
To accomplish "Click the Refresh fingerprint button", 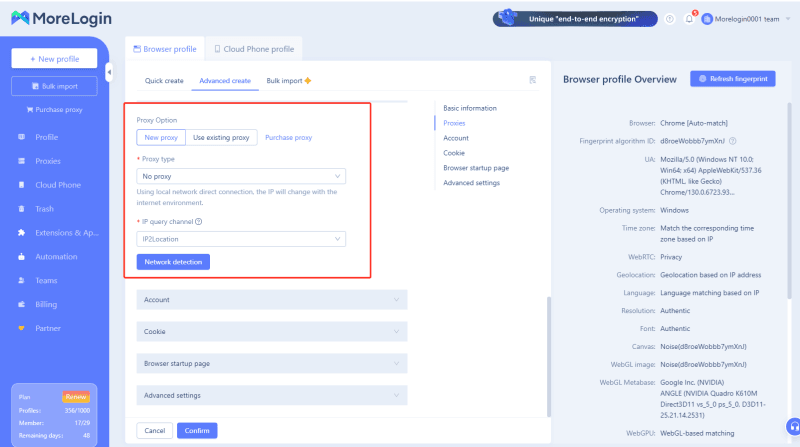I will (x=733, y=79).
